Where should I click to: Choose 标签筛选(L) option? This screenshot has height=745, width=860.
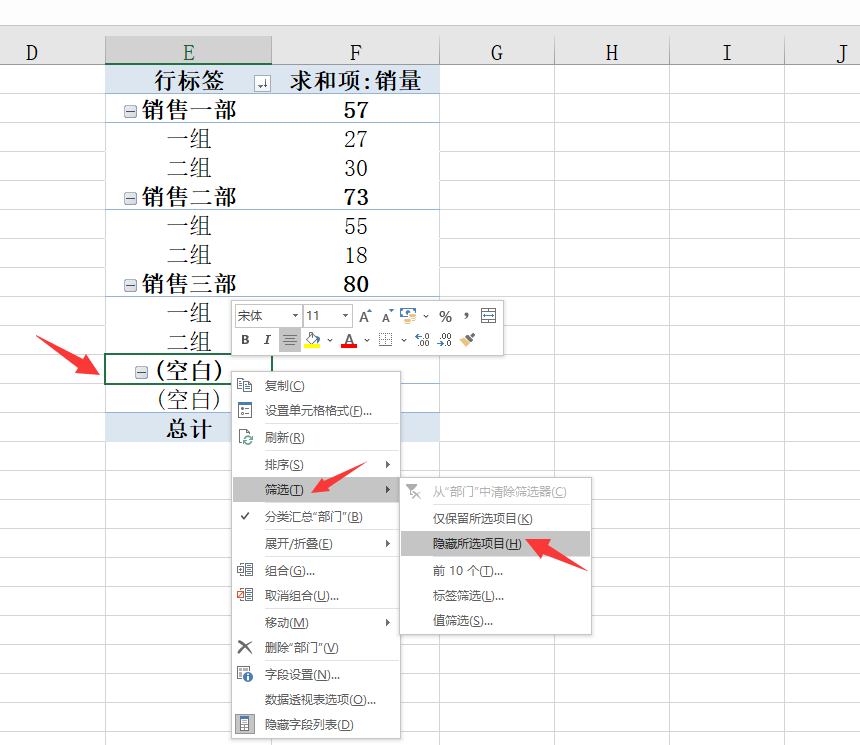click(495, 596)
